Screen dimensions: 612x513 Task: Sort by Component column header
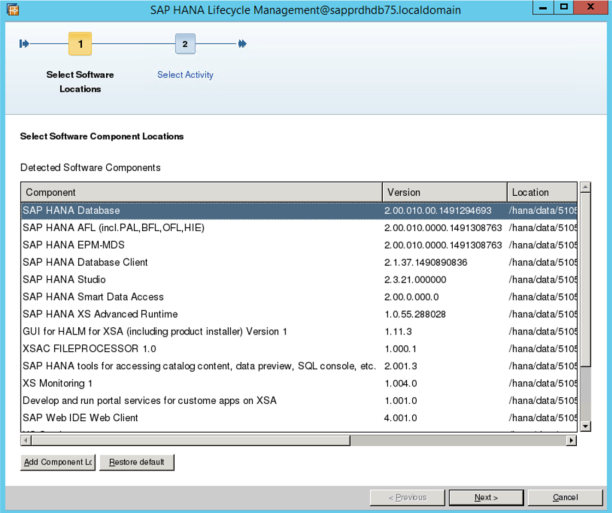click(201, 192)
